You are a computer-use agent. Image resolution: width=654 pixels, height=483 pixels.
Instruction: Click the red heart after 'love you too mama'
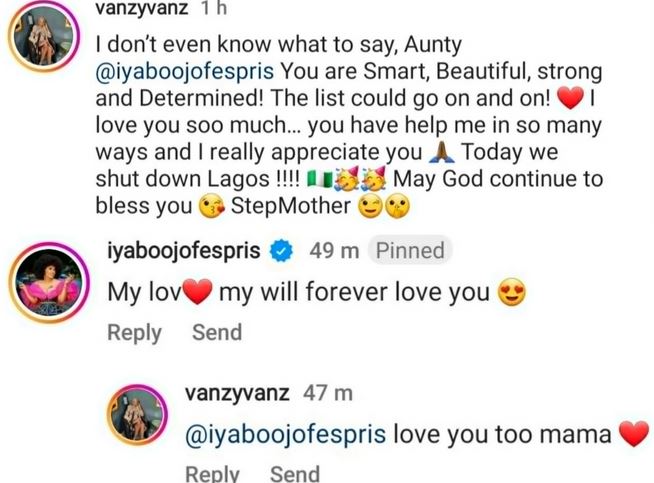pos(629,435)
